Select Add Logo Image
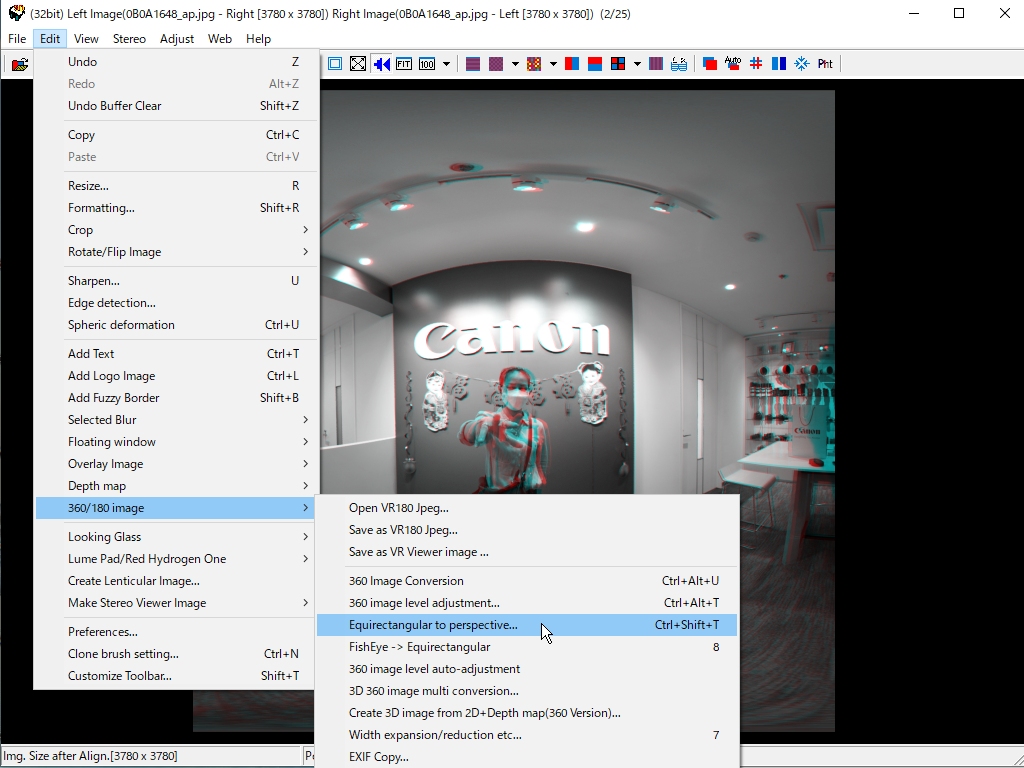 click(x=176, y=376)
